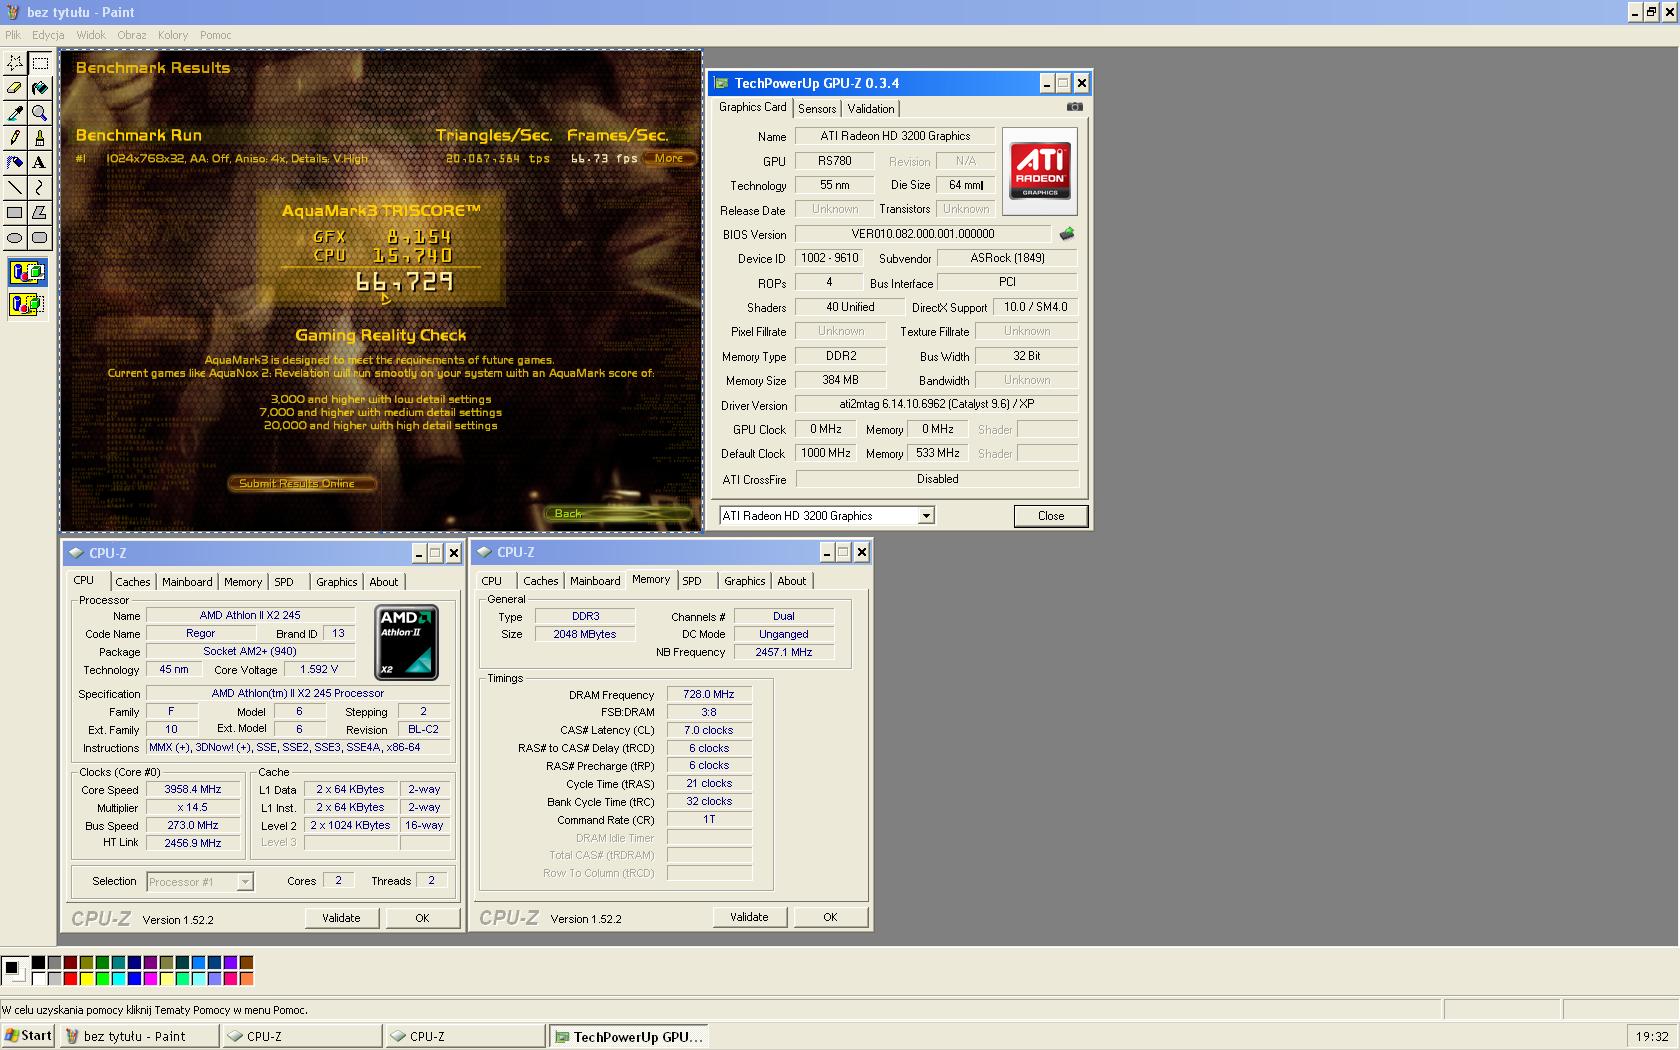Open the Kolory menu
The height and width of the screenshot is (1050, 1680).
click(x=173, y=35)
